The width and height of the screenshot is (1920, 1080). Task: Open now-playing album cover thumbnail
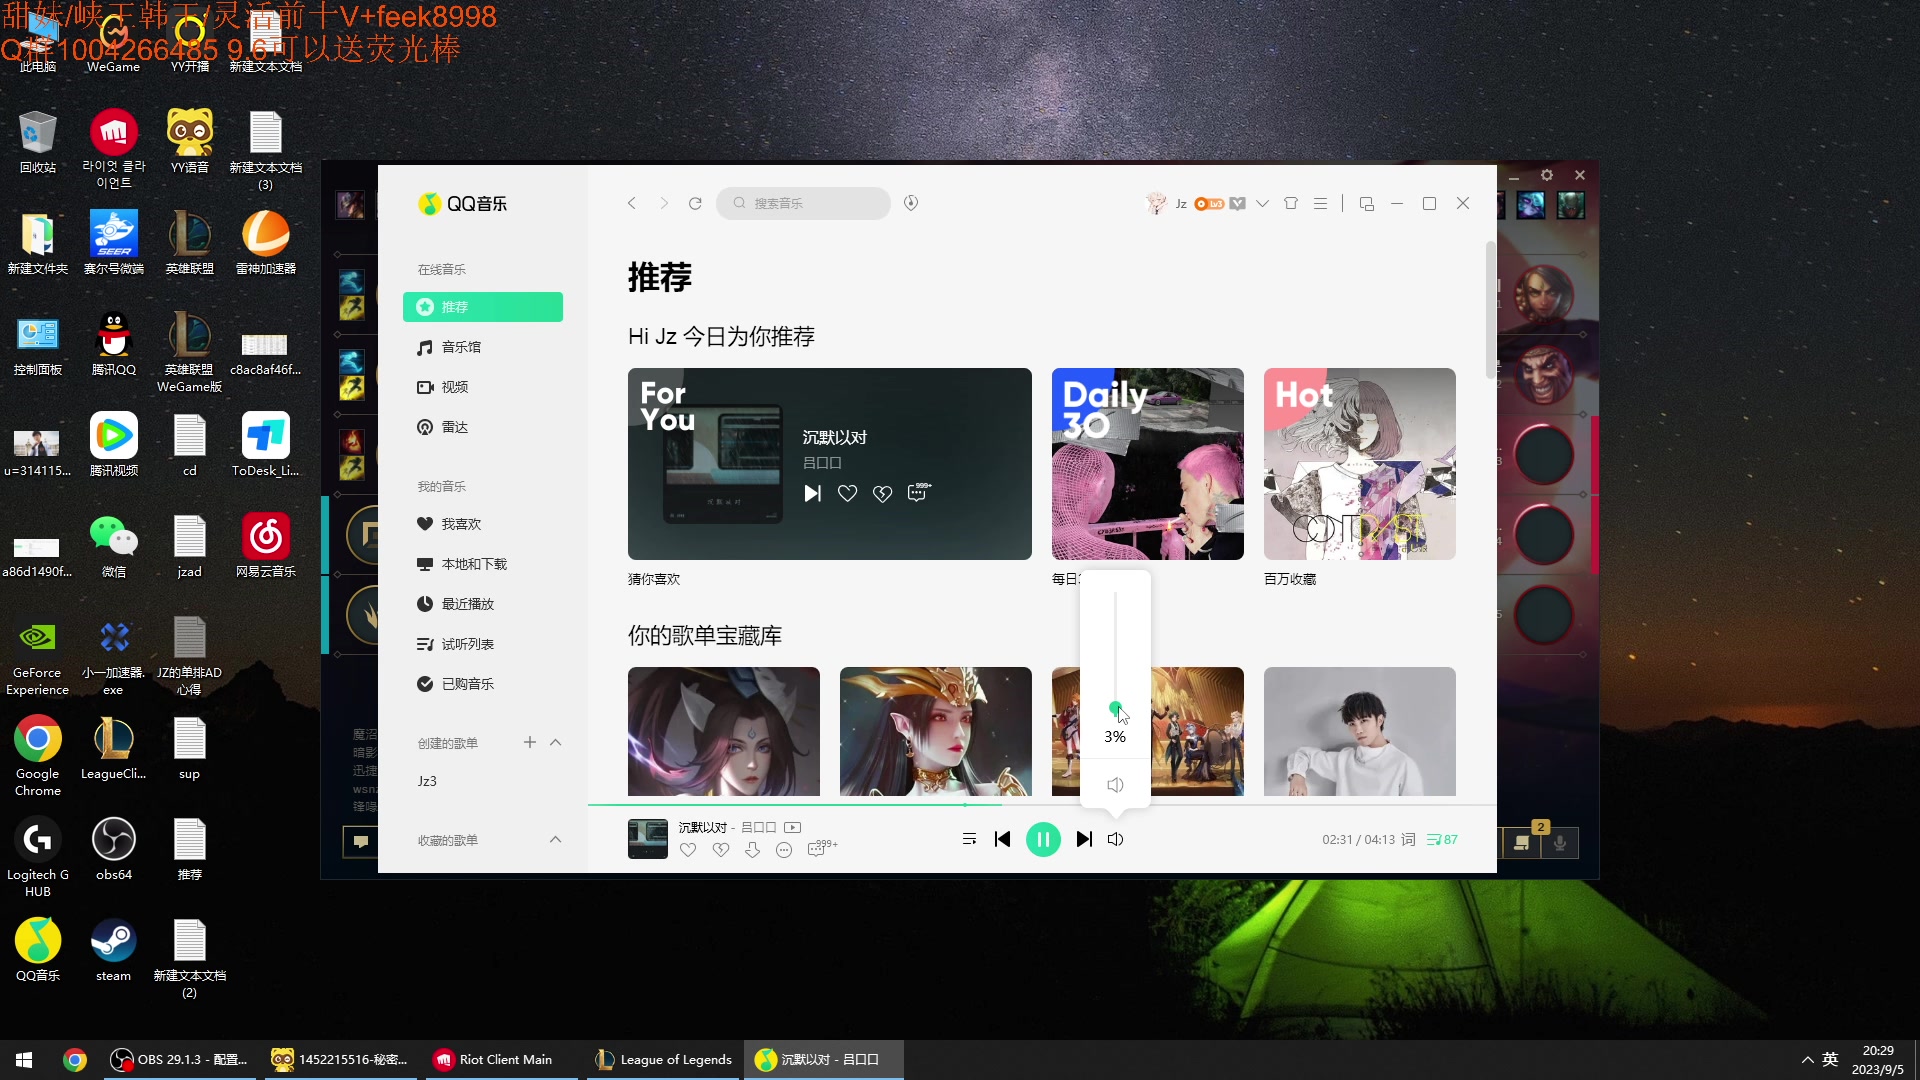click(x=647, y=839)
